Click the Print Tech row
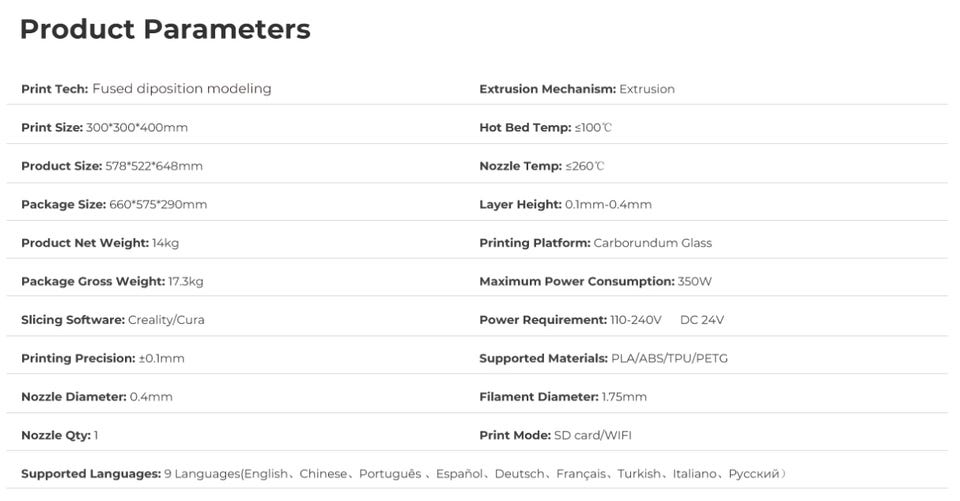Viewport: 960px width, 501px height. [146, 89]
